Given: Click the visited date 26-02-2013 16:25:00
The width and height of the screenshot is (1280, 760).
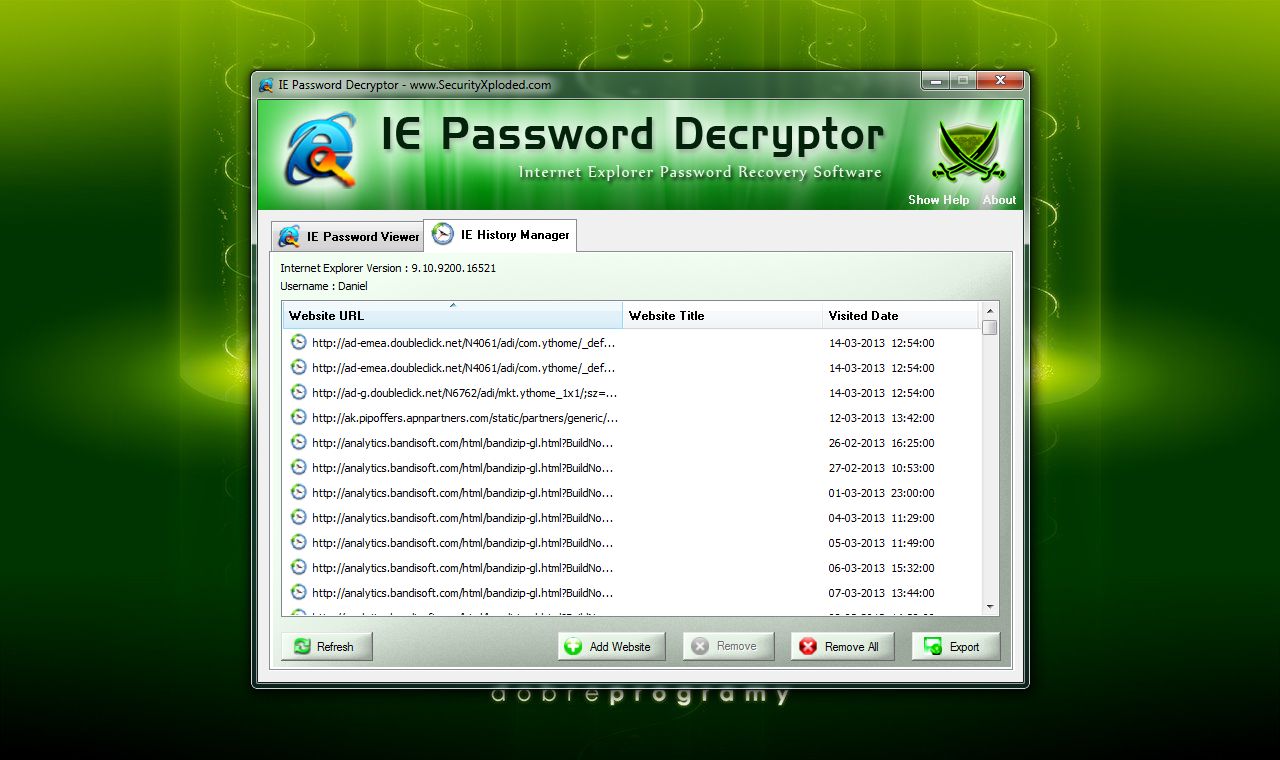Looking at the screenshot, I should click(881, 443).
